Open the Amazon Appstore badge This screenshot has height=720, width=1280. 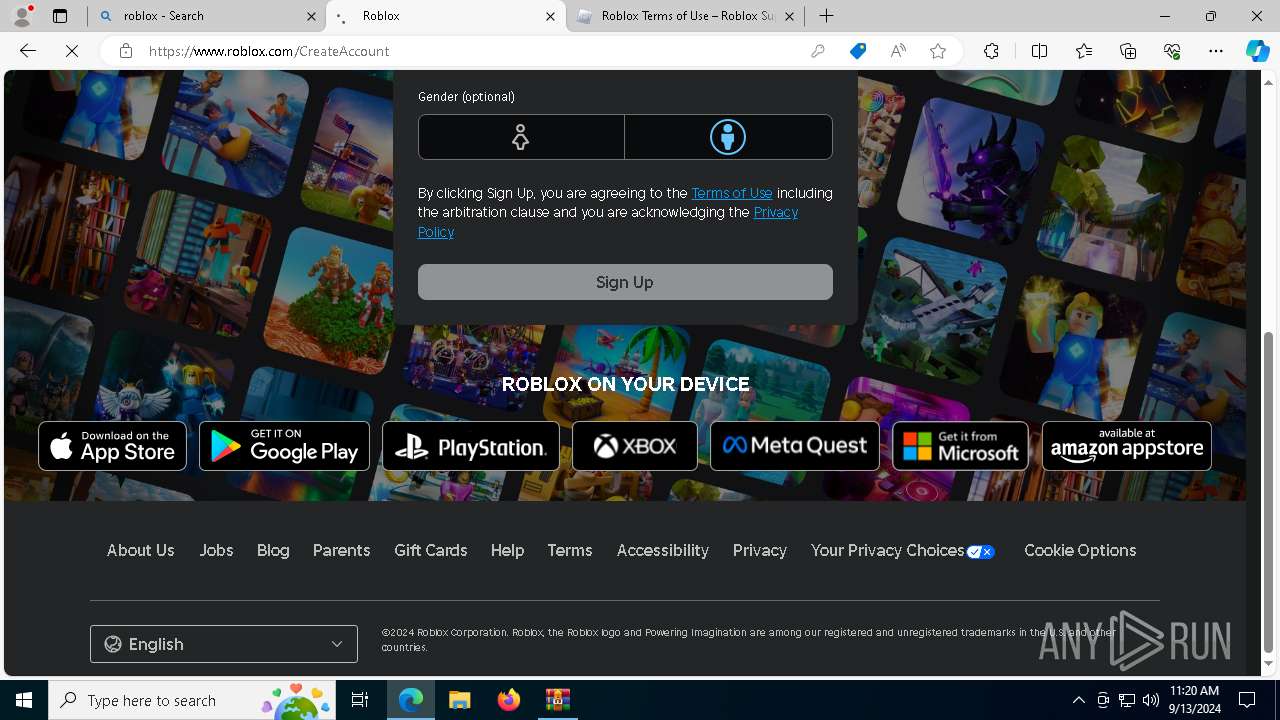(1127, 446)
